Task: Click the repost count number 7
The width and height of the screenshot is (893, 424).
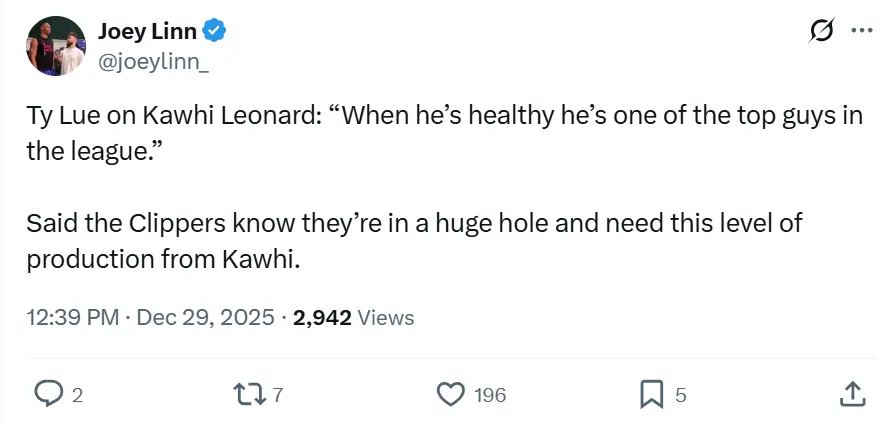Action: point(278,396)
